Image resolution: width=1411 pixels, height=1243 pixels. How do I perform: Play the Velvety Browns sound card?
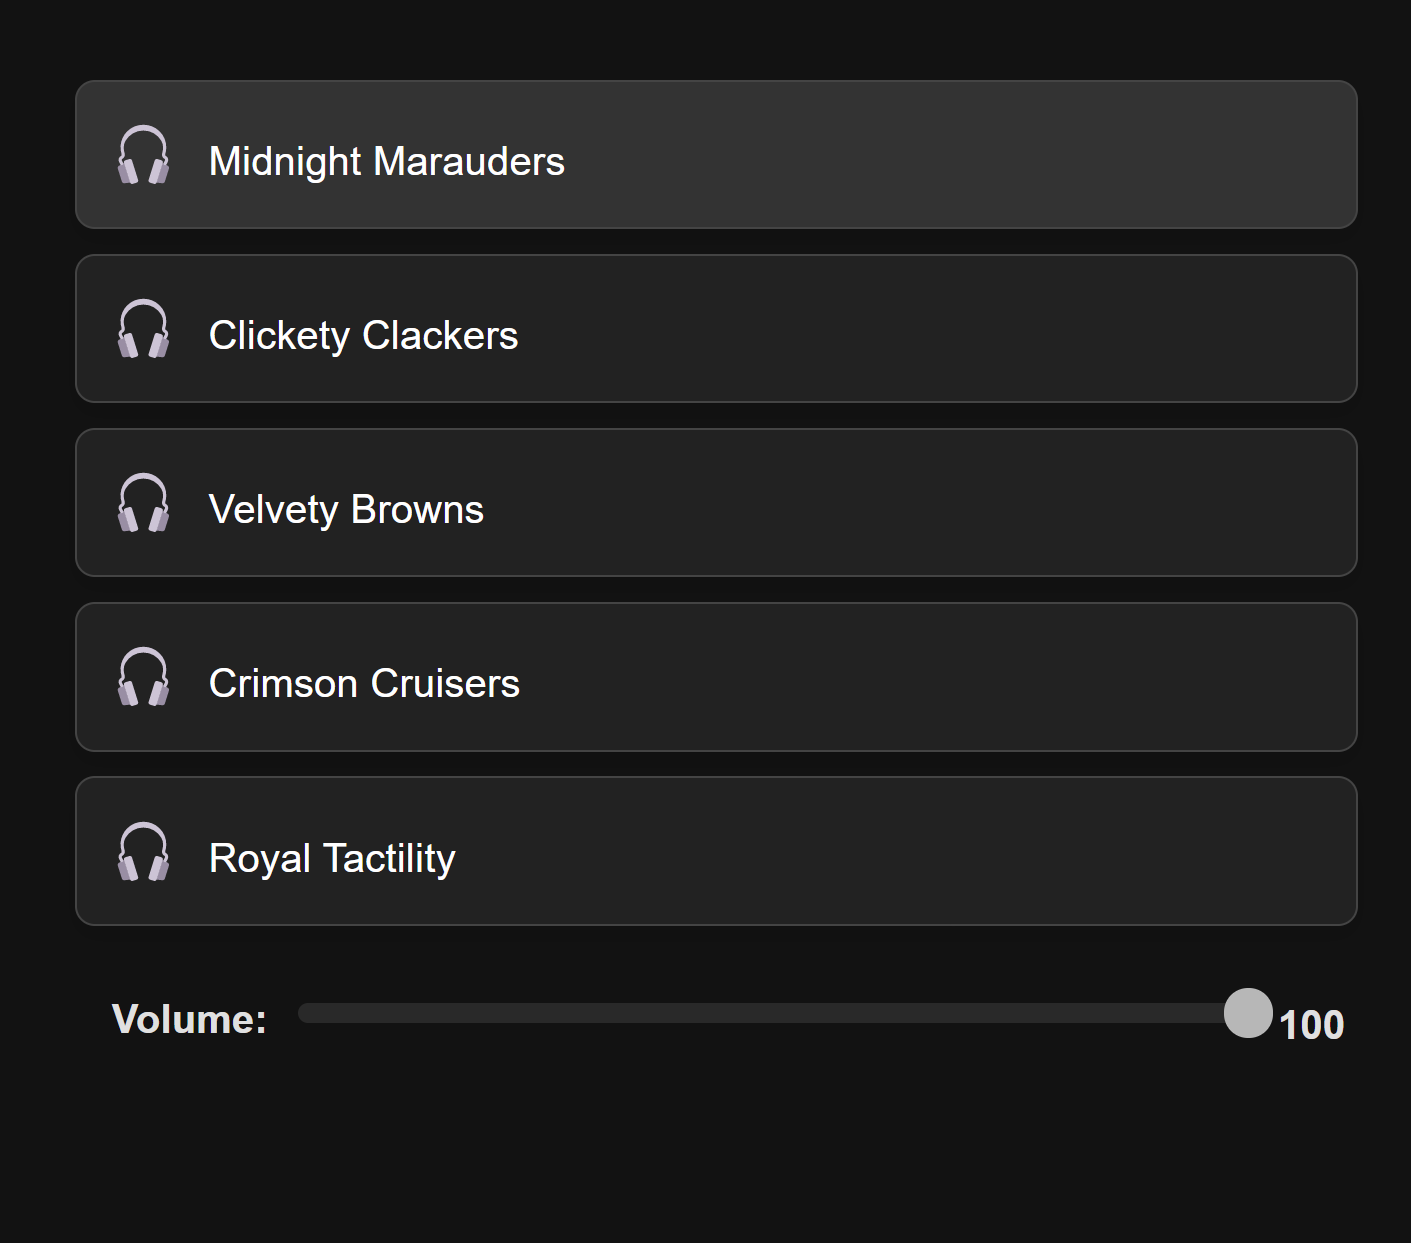(x=900, y=503)
